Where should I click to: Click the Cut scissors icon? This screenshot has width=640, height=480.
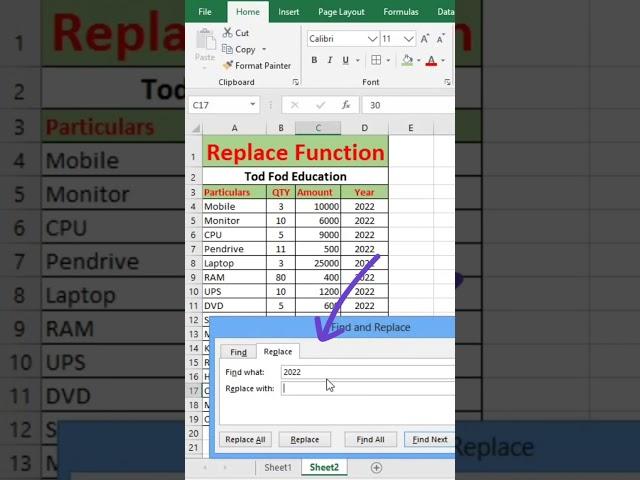227,33
